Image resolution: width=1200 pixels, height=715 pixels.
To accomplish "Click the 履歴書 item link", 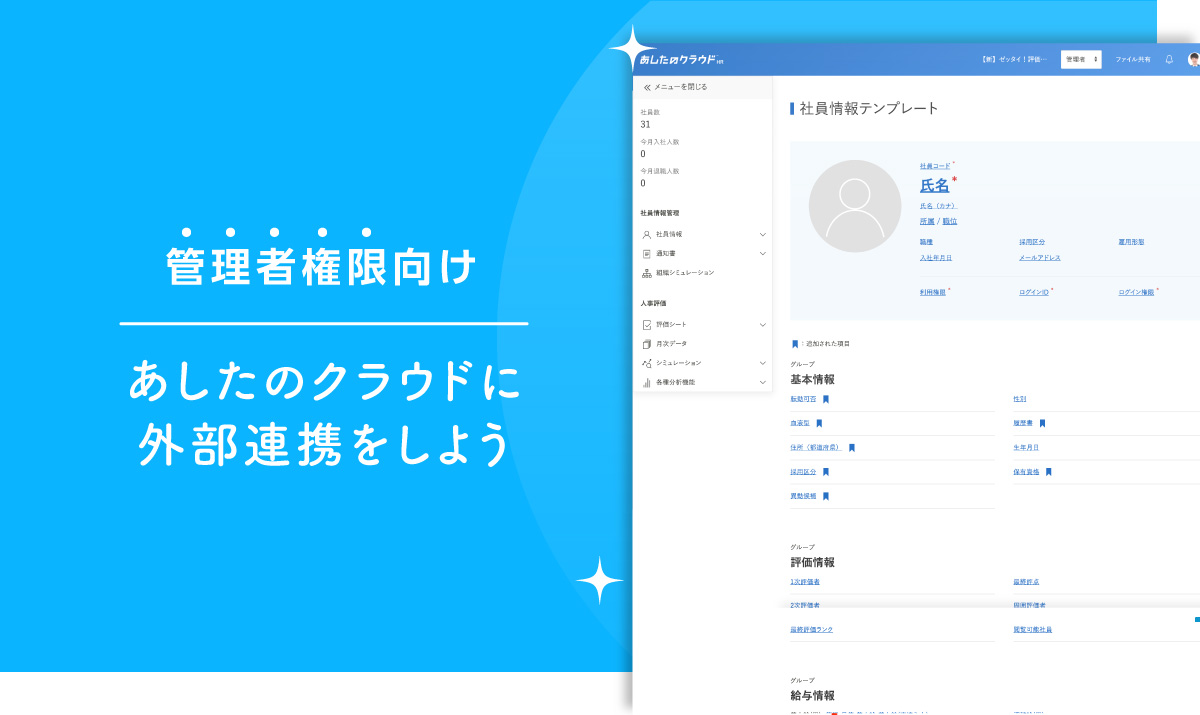I will [1023, 424].
